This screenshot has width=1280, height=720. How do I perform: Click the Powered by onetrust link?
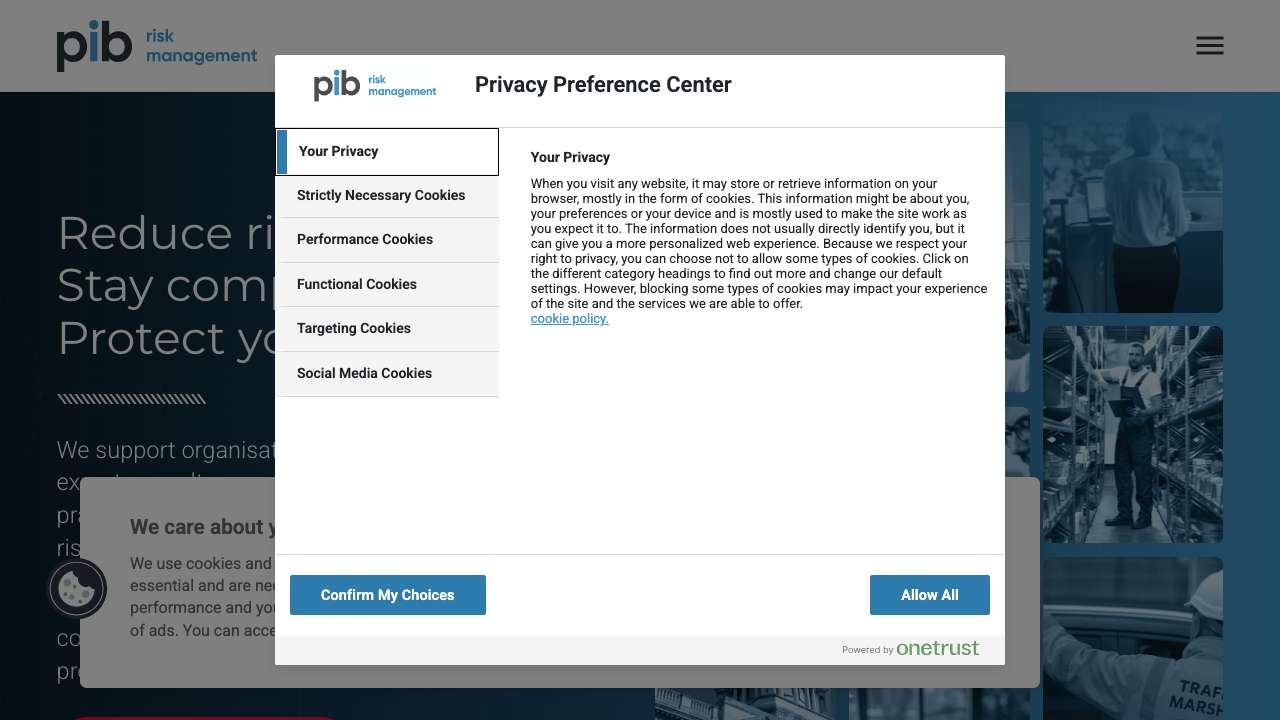(x=910, y=648)
